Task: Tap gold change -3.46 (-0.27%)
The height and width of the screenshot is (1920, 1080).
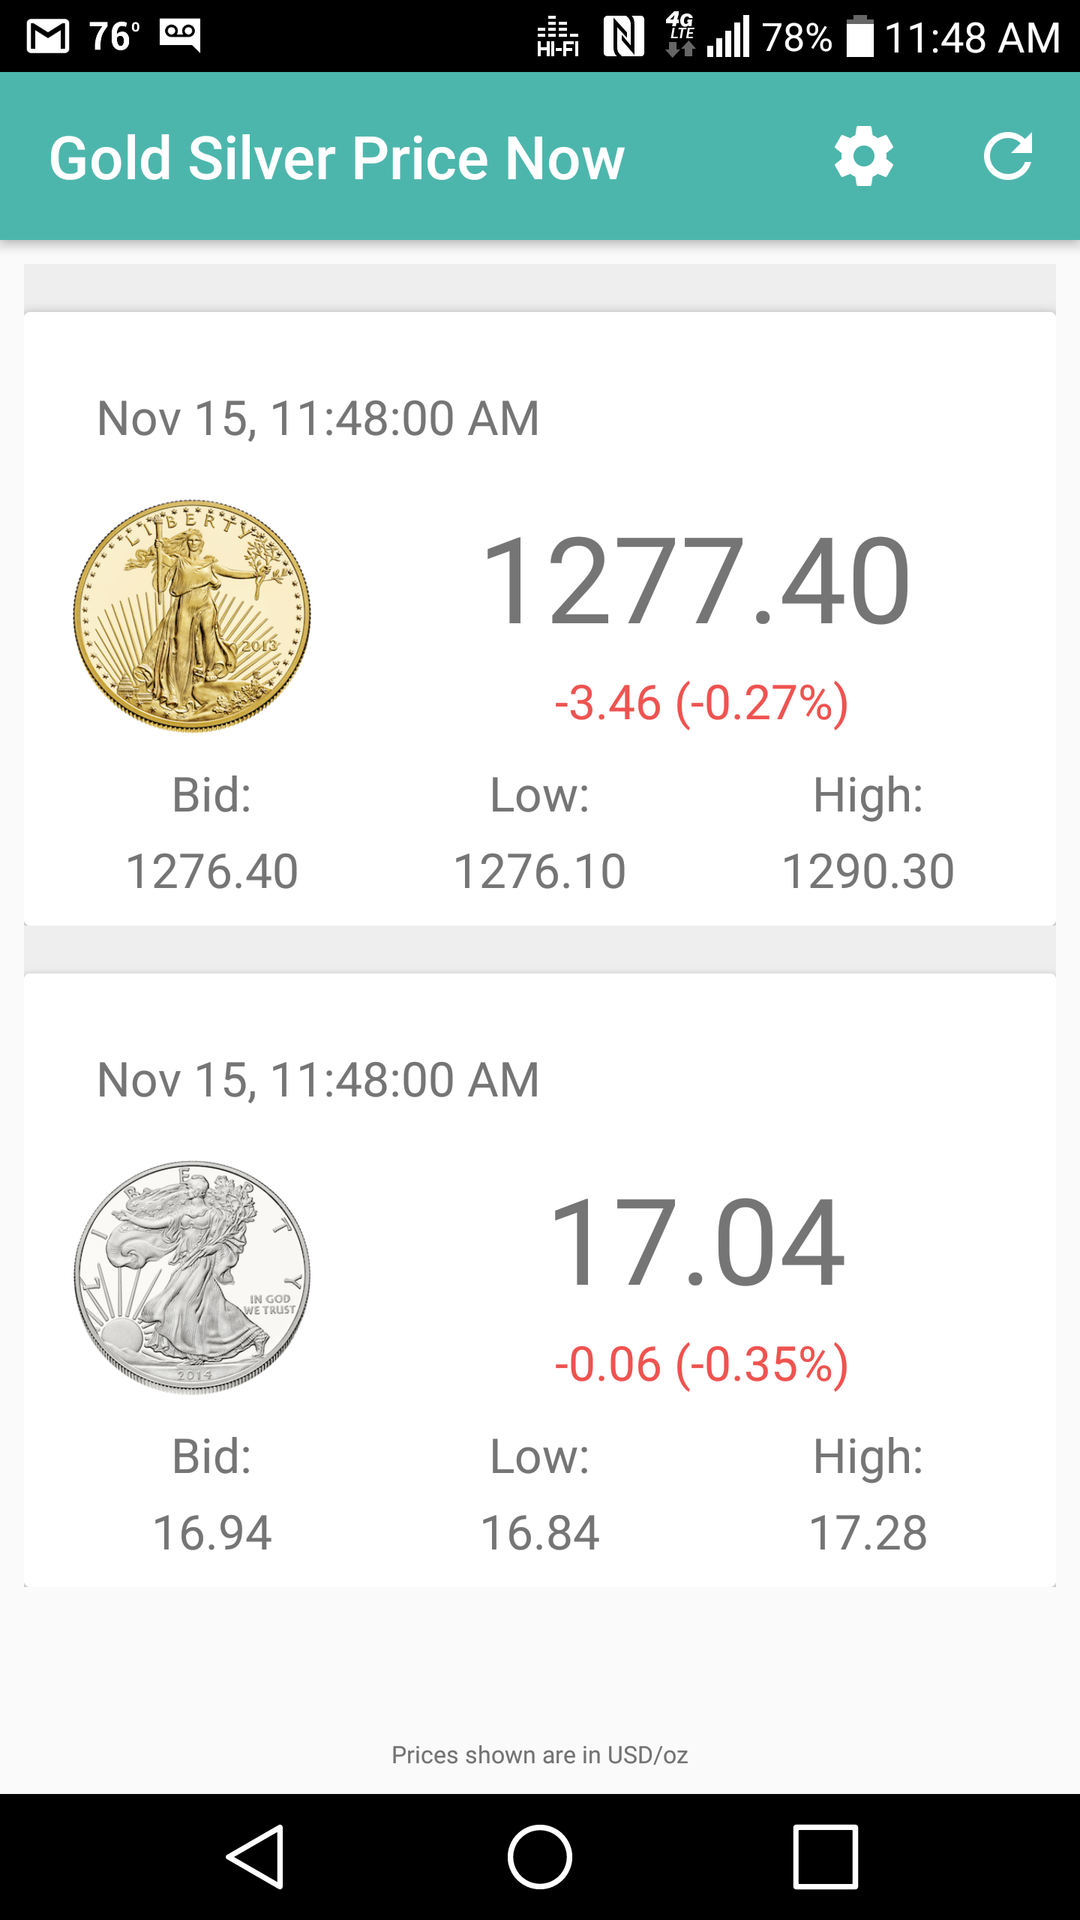Action: click(x=701, y=703)
